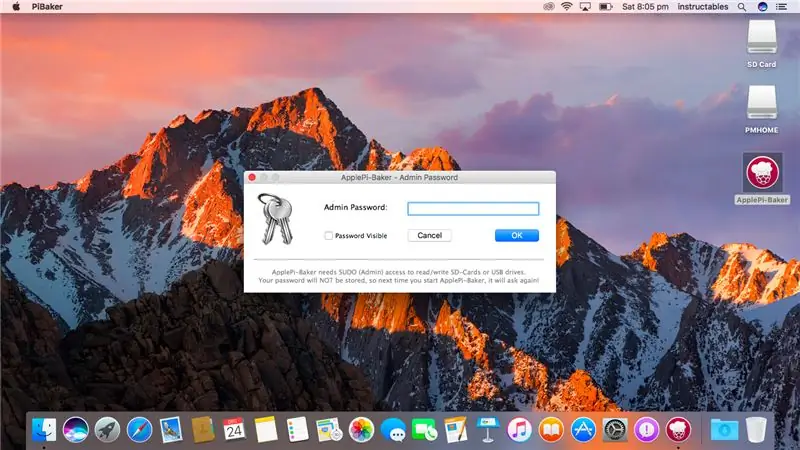Open Launchpad rocket icon in dock
The width and height of the screenshot is (800, 450).
coord(107,430)
